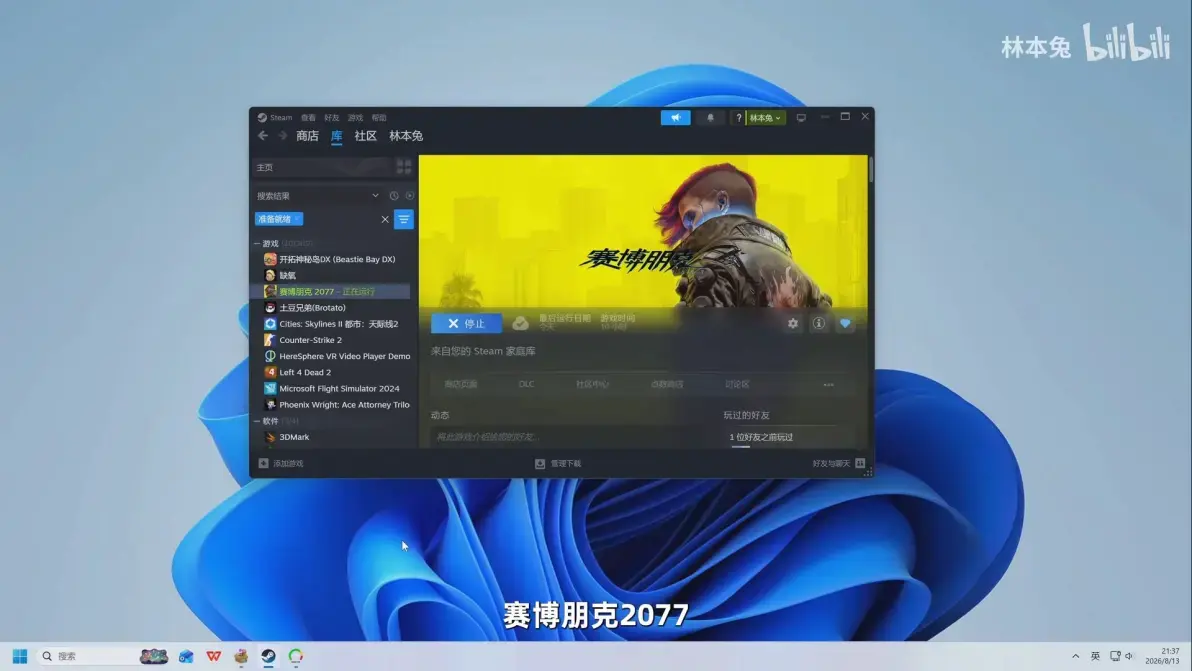This screenshot has width=1192, height=671.
Task: Toggle the advanced filter button
Action: 404,220
